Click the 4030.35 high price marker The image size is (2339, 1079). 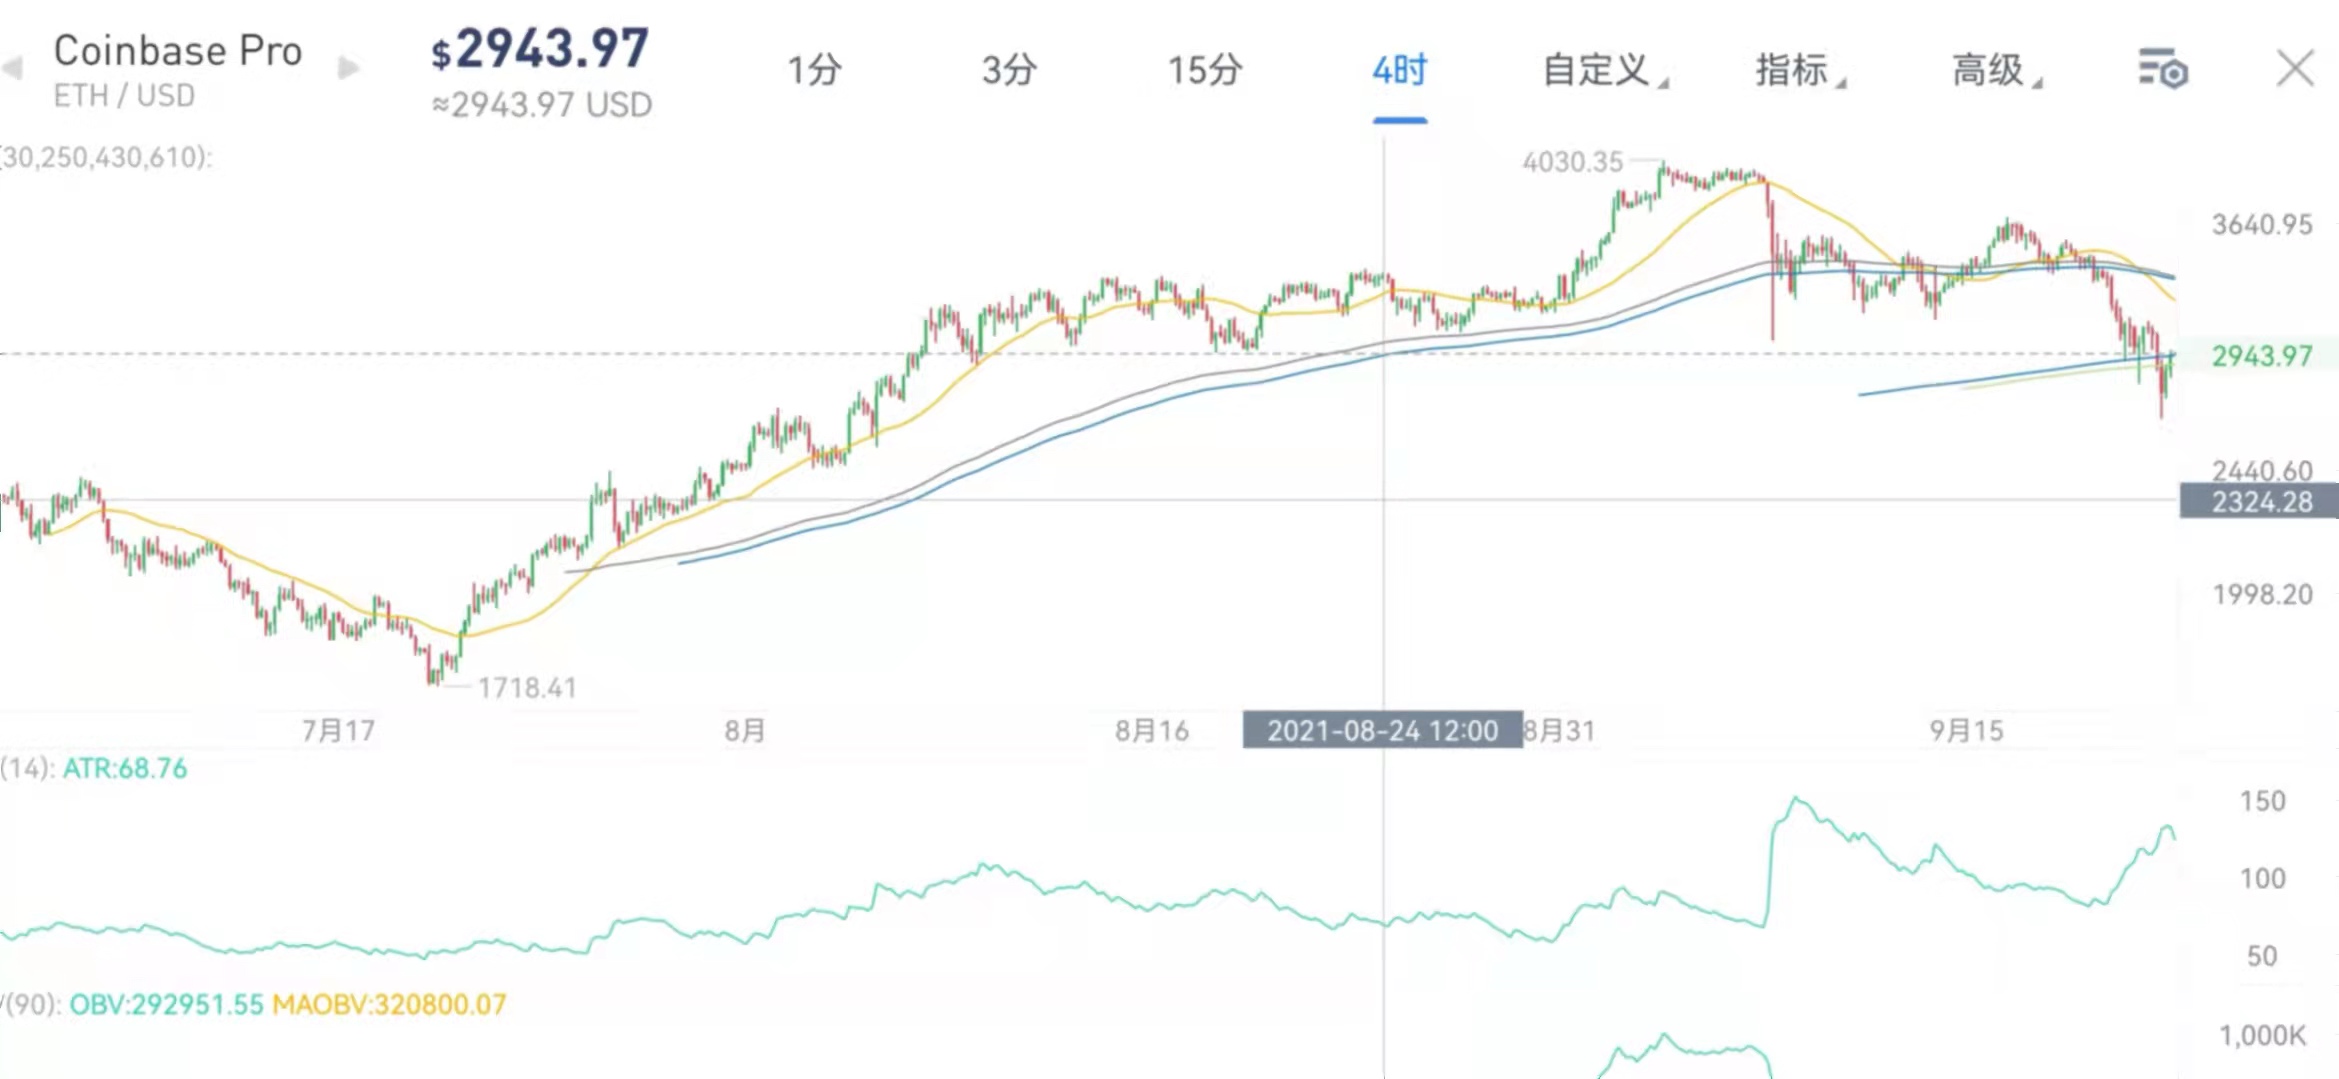point(1572,161)
